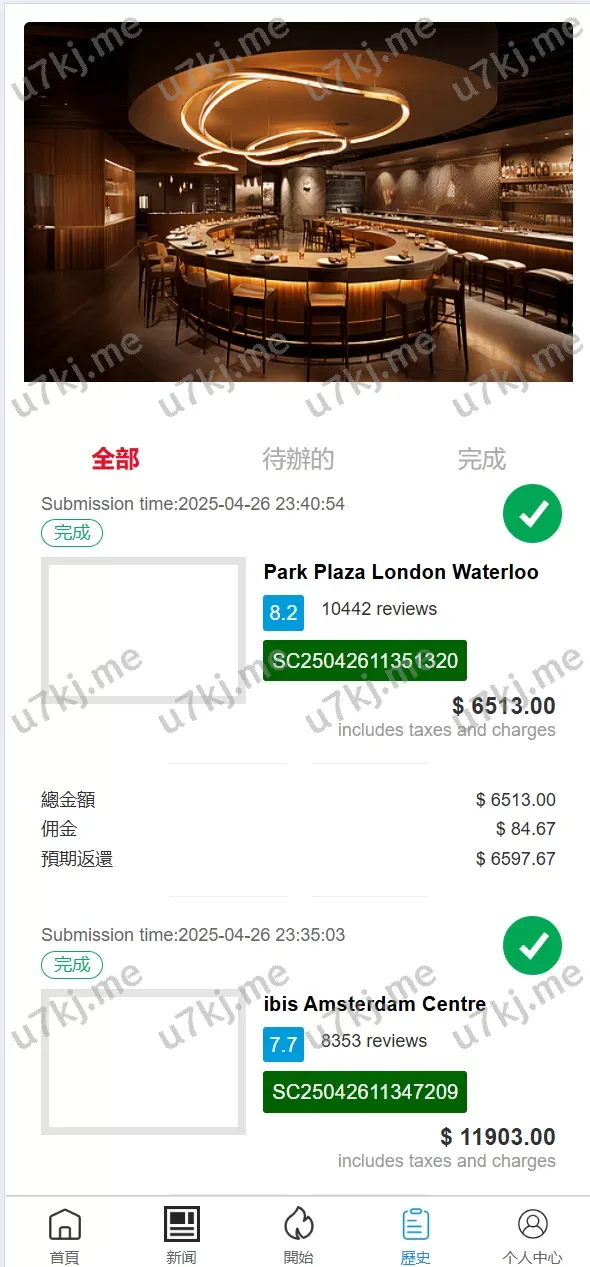Click 完成 status tag on Park Plaza order
This screenshot has height=1267, width=590.
[x=72, y=533]
